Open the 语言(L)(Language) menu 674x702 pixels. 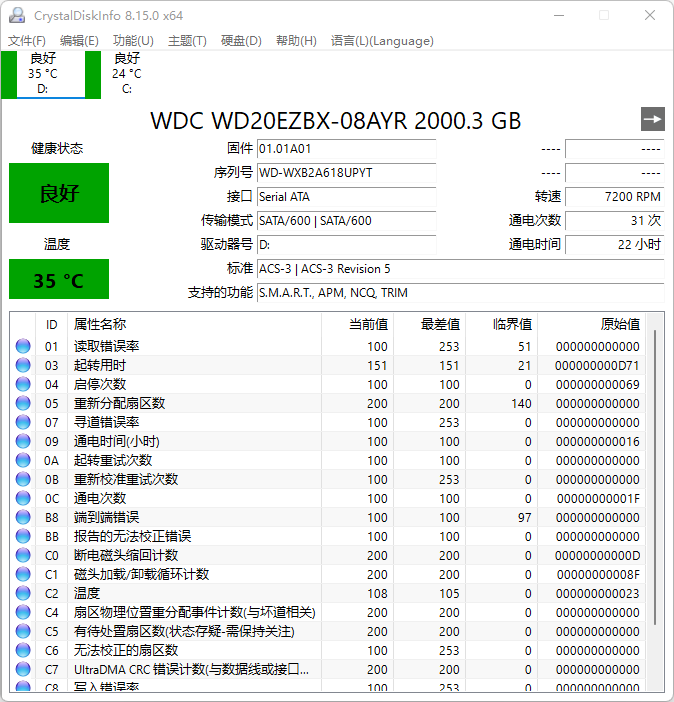click(x=382, y=41)
